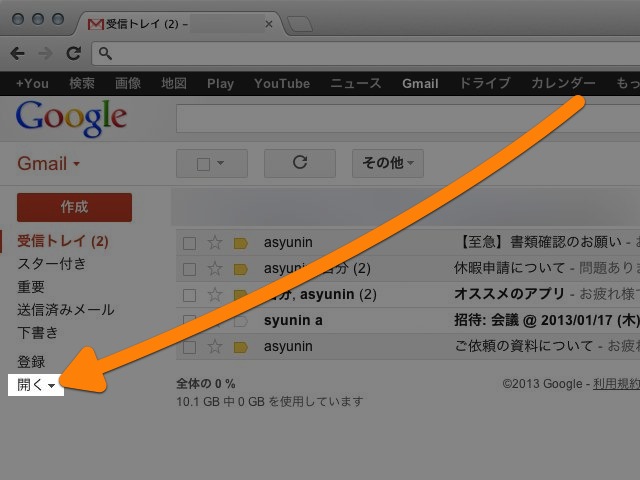The height and width of the screenshot is (480, 640).
Task: Open a new browser tab
Action: tap(300, 24)
